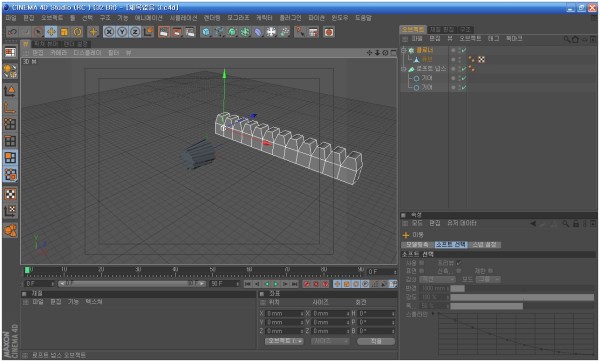Image resolution: width=600 pixels, height=362 pixels.
Task: Click the search icon in Object Manager
Action: tap(567, 39)
